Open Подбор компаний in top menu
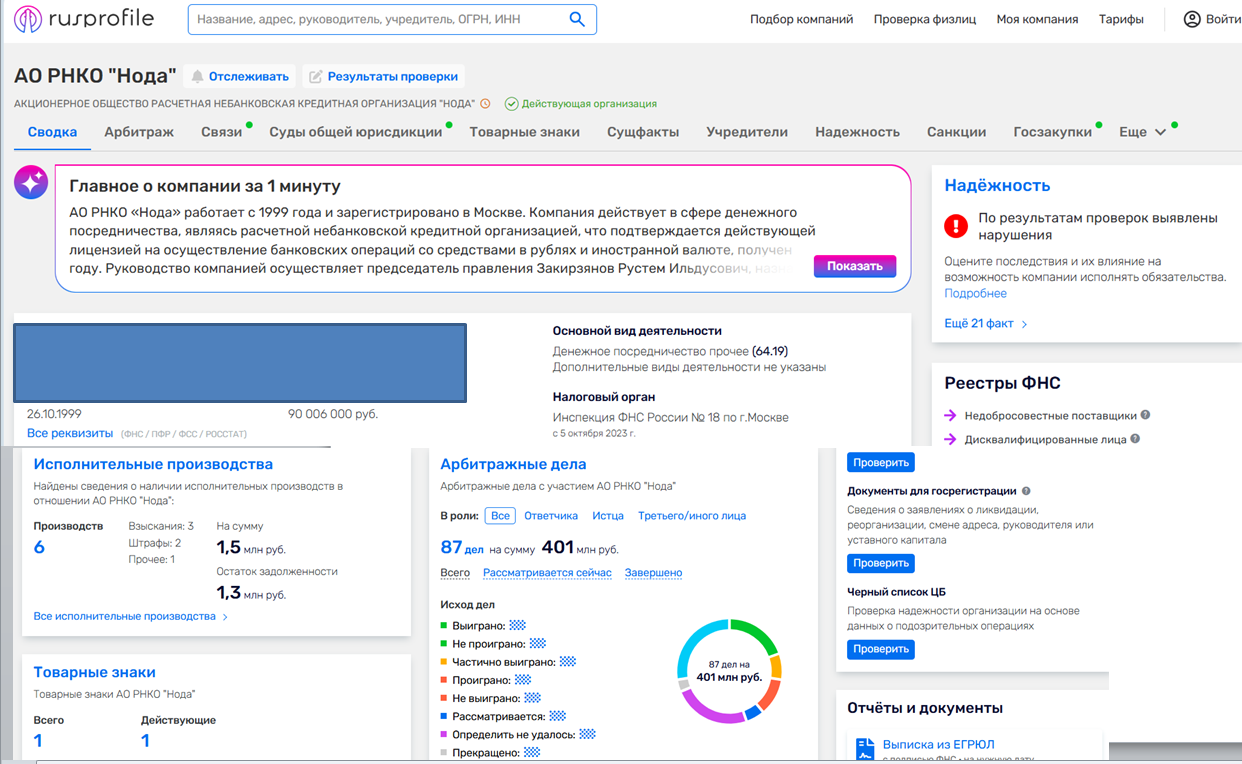This screenshot has width=1242, height=764. pyautogui.click(x=802, y=19)
